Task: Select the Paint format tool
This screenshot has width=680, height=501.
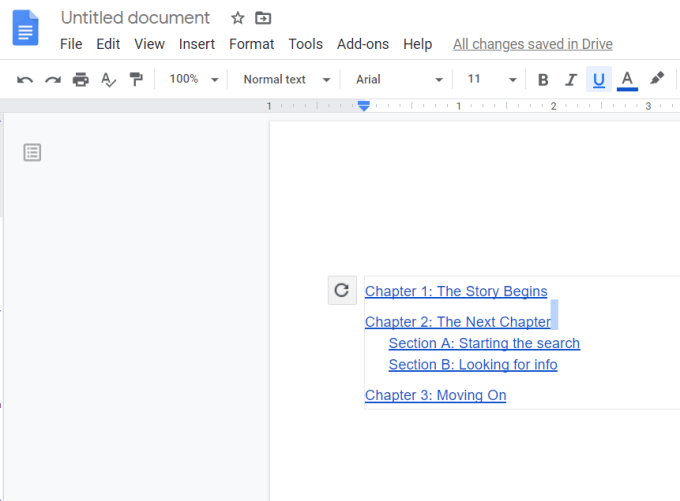Action: [x=136, y=79]
